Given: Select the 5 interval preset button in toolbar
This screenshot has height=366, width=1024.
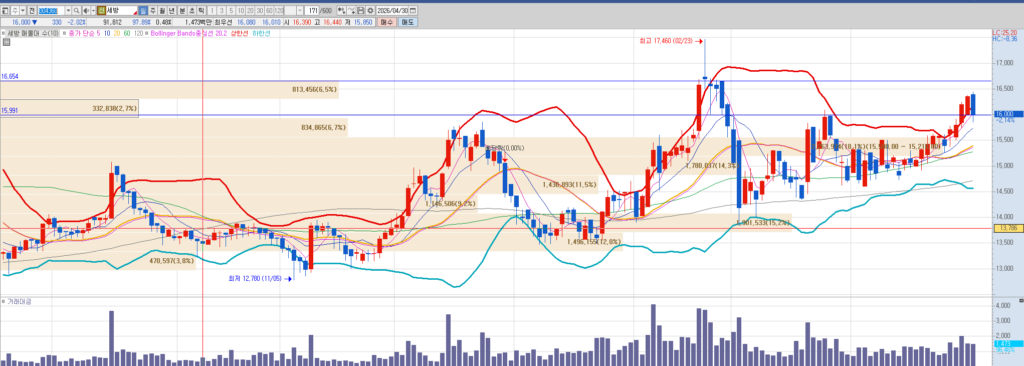Looking at the screenshot, I should click(x=231, y=11).
